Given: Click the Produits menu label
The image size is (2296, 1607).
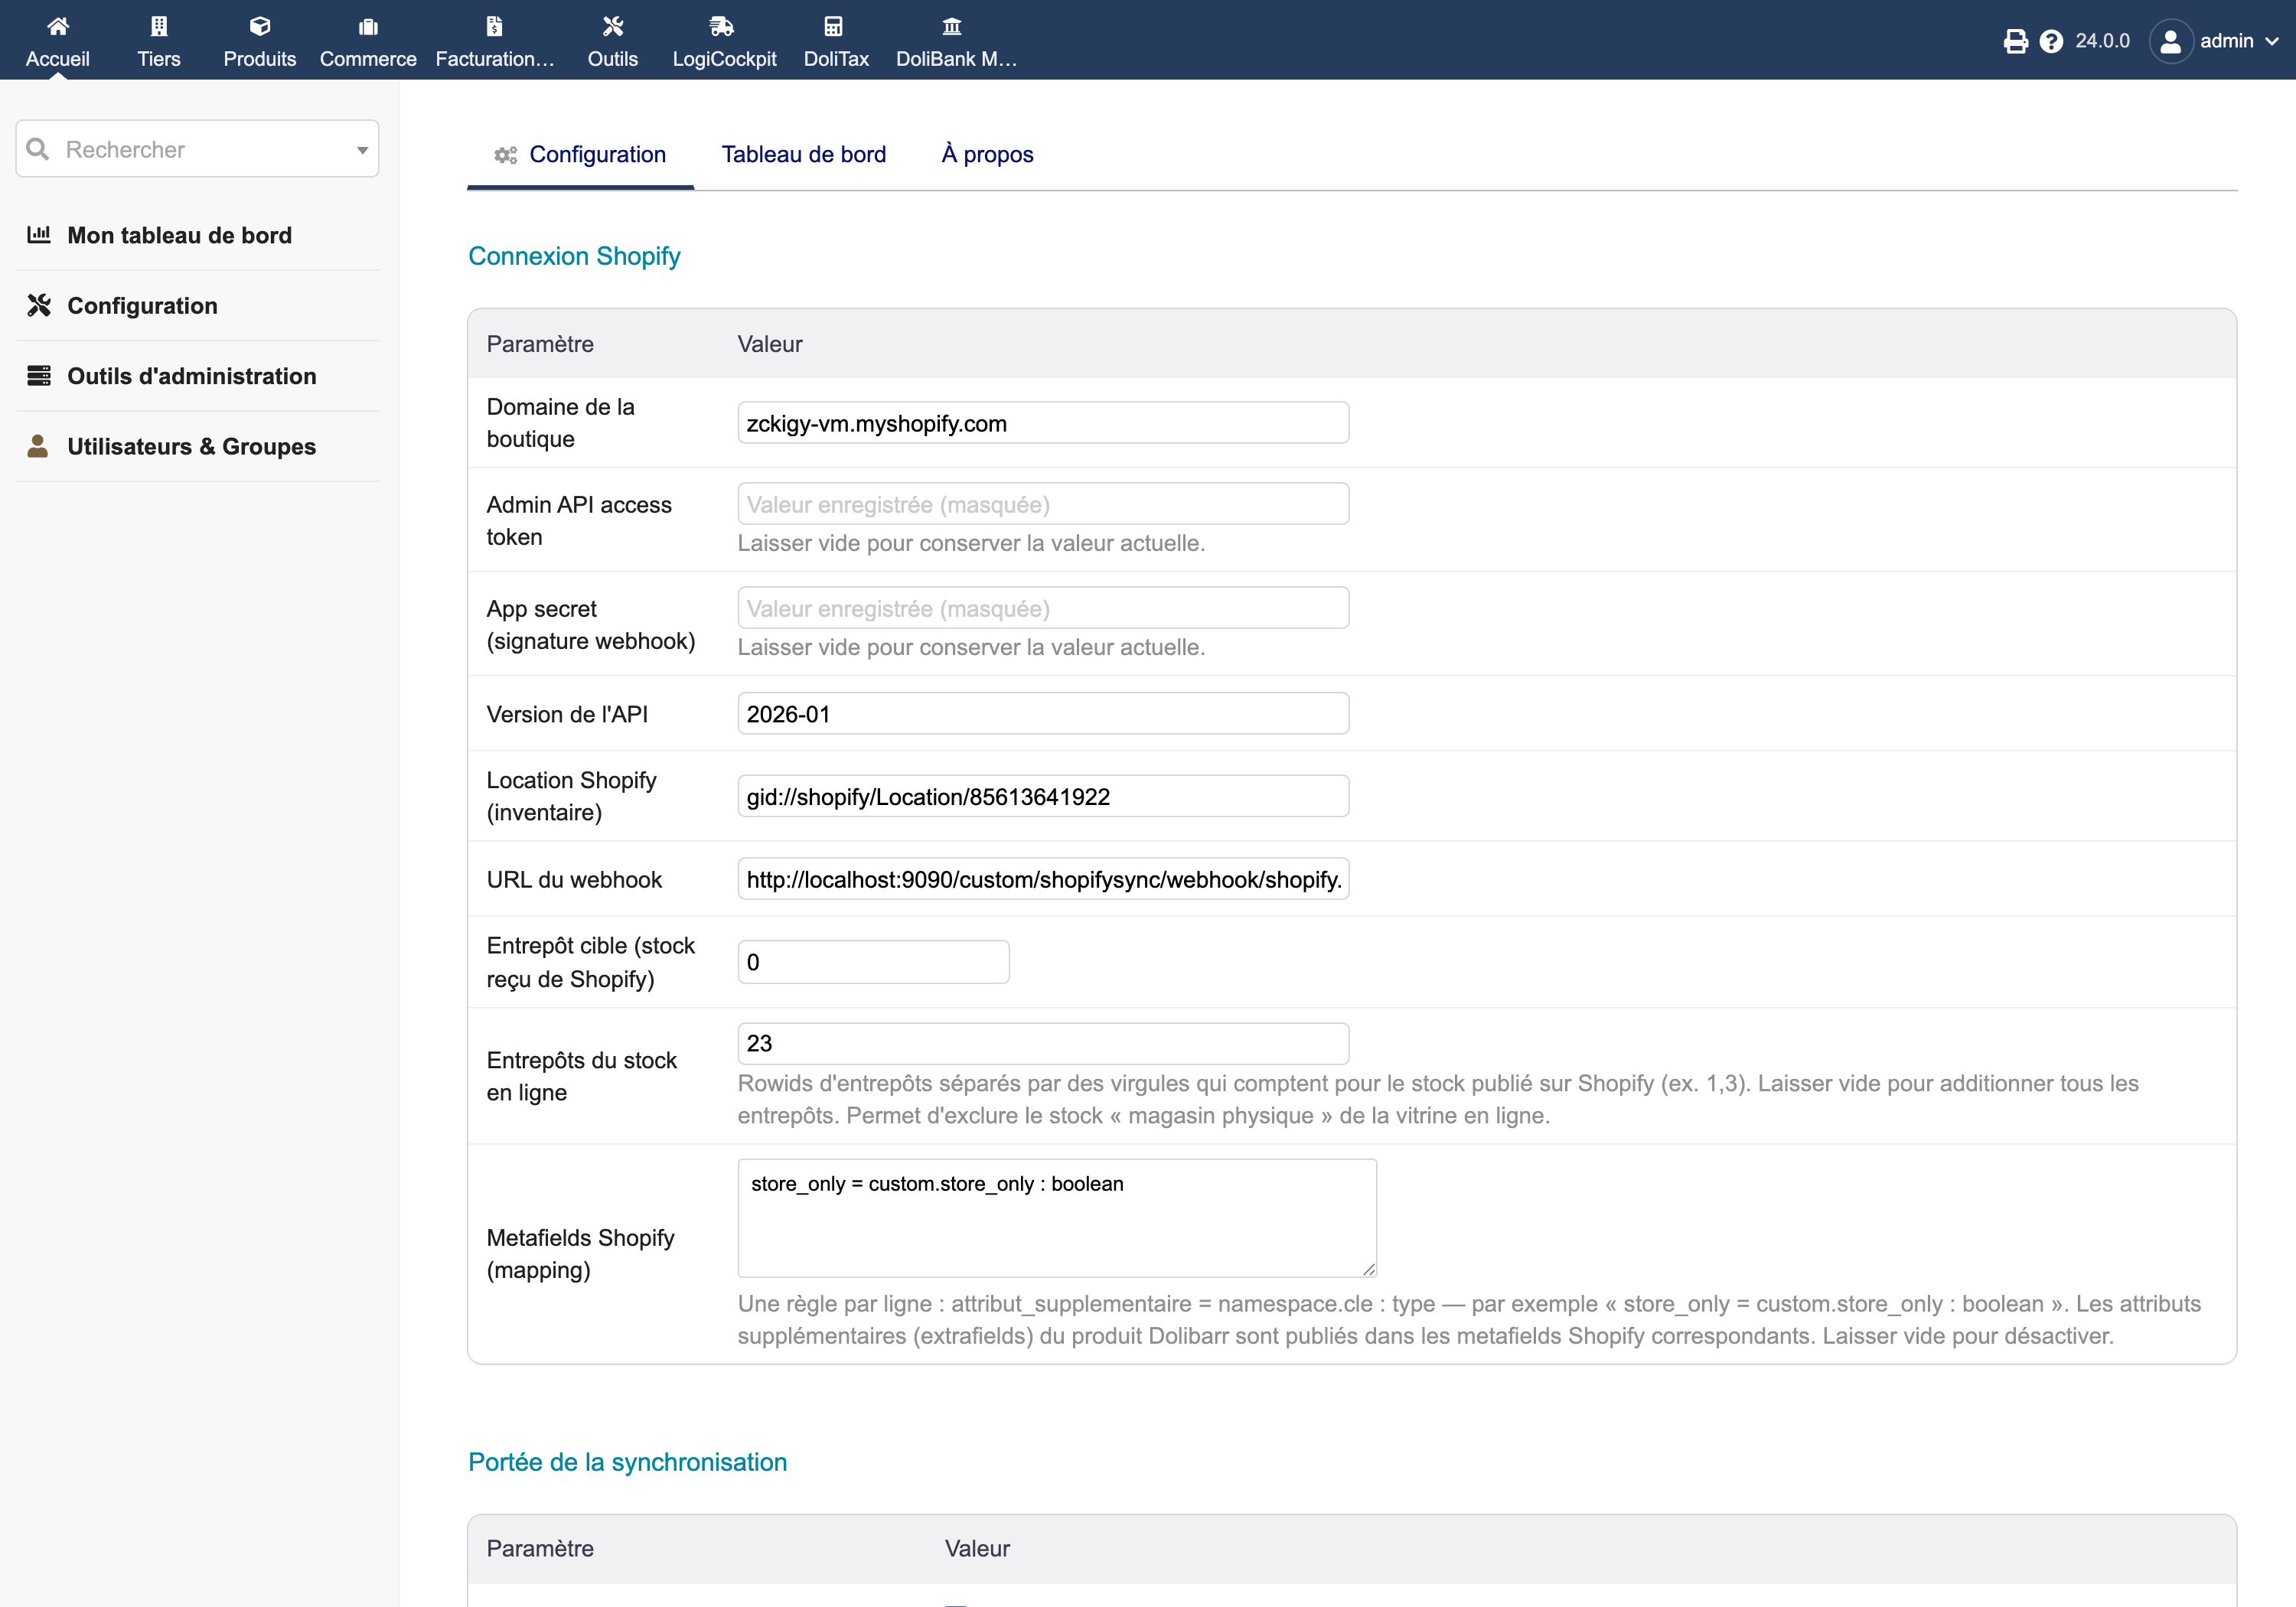Looking at the screenshot, I should (x=260, y=59).
